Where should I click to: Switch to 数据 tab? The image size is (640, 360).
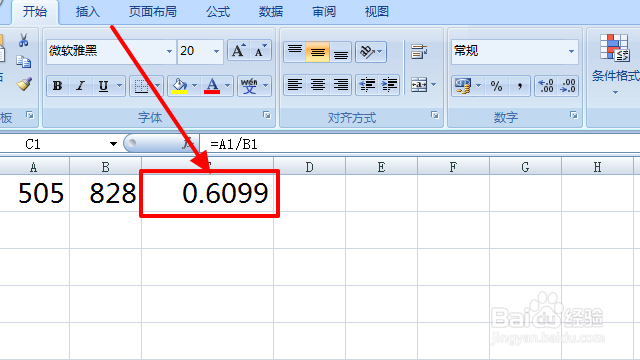[271, 11]
